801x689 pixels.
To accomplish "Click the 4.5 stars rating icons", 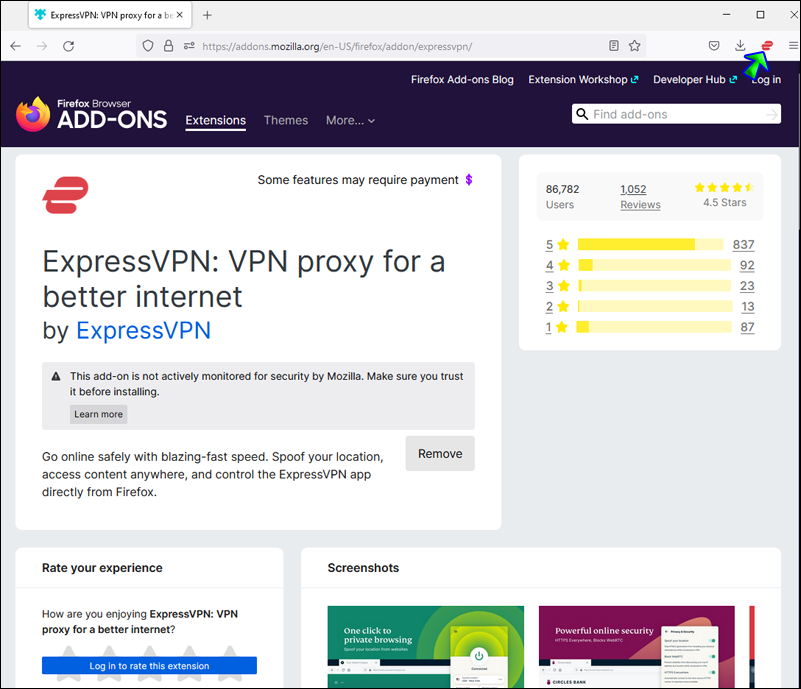I will [724, 187].
